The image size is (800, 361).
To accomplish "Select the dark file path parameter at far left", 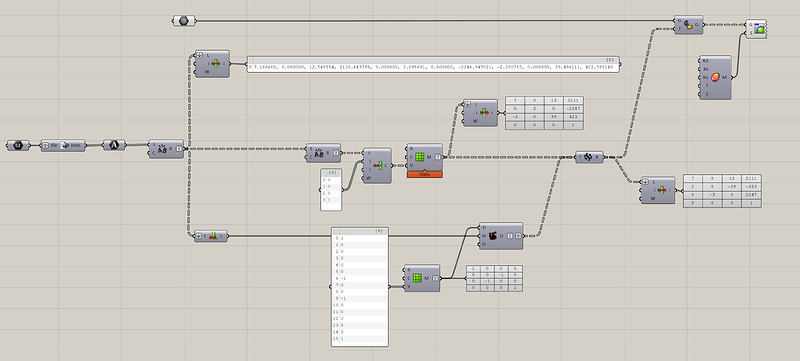I will pos(18,145).
